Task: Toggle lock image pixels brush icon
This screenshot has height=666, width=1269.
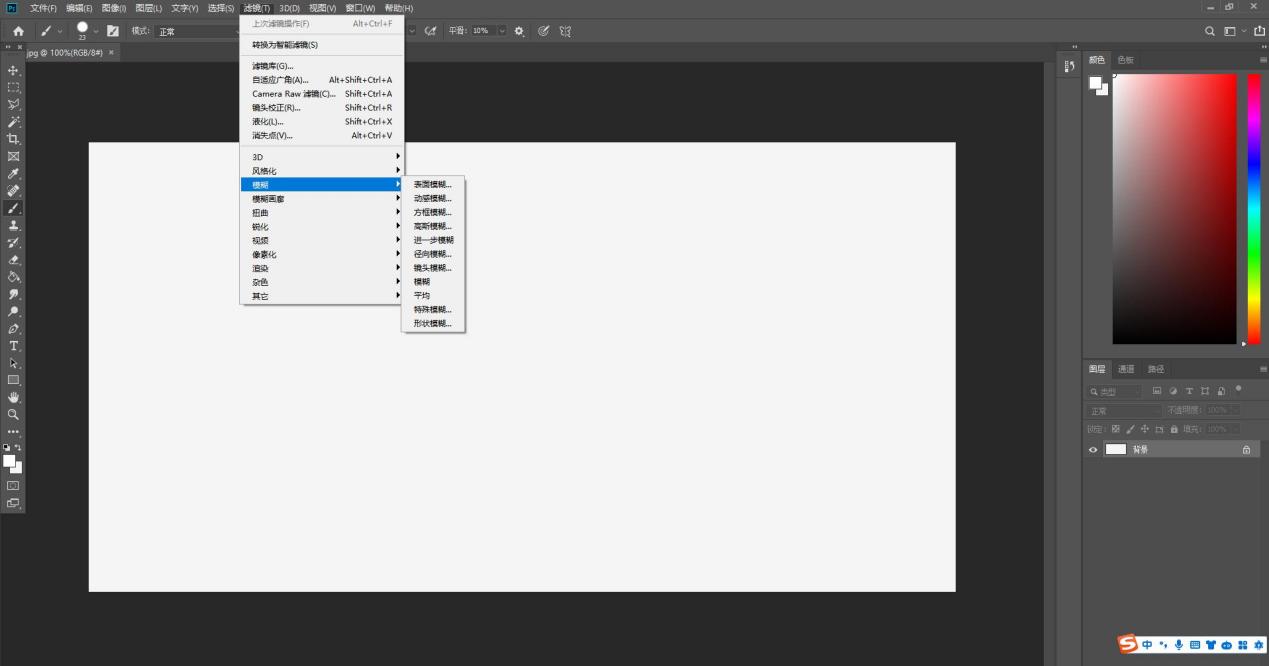Action: click(x=1131, y=429)
